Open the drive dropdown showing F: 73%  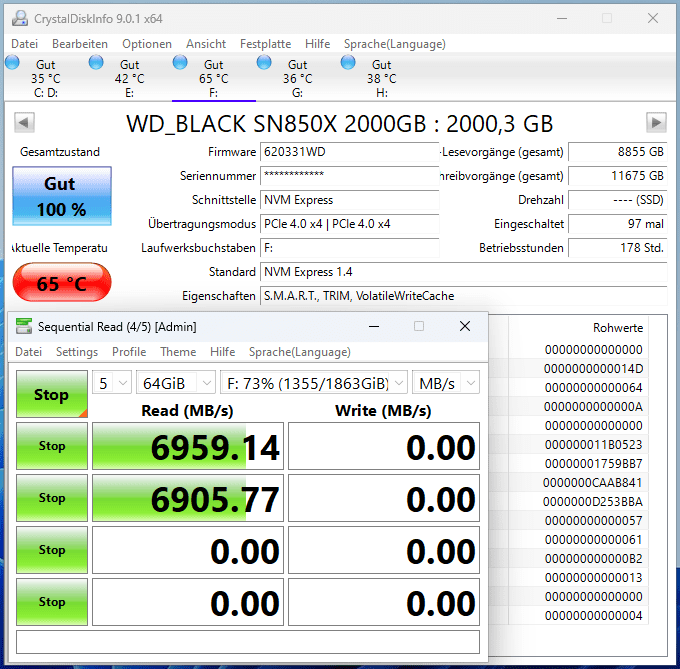tap(314, 383)
